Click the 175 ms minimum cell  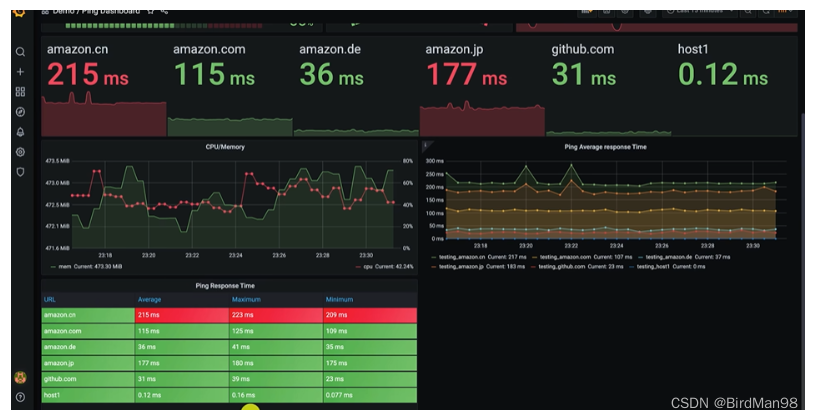370,363
